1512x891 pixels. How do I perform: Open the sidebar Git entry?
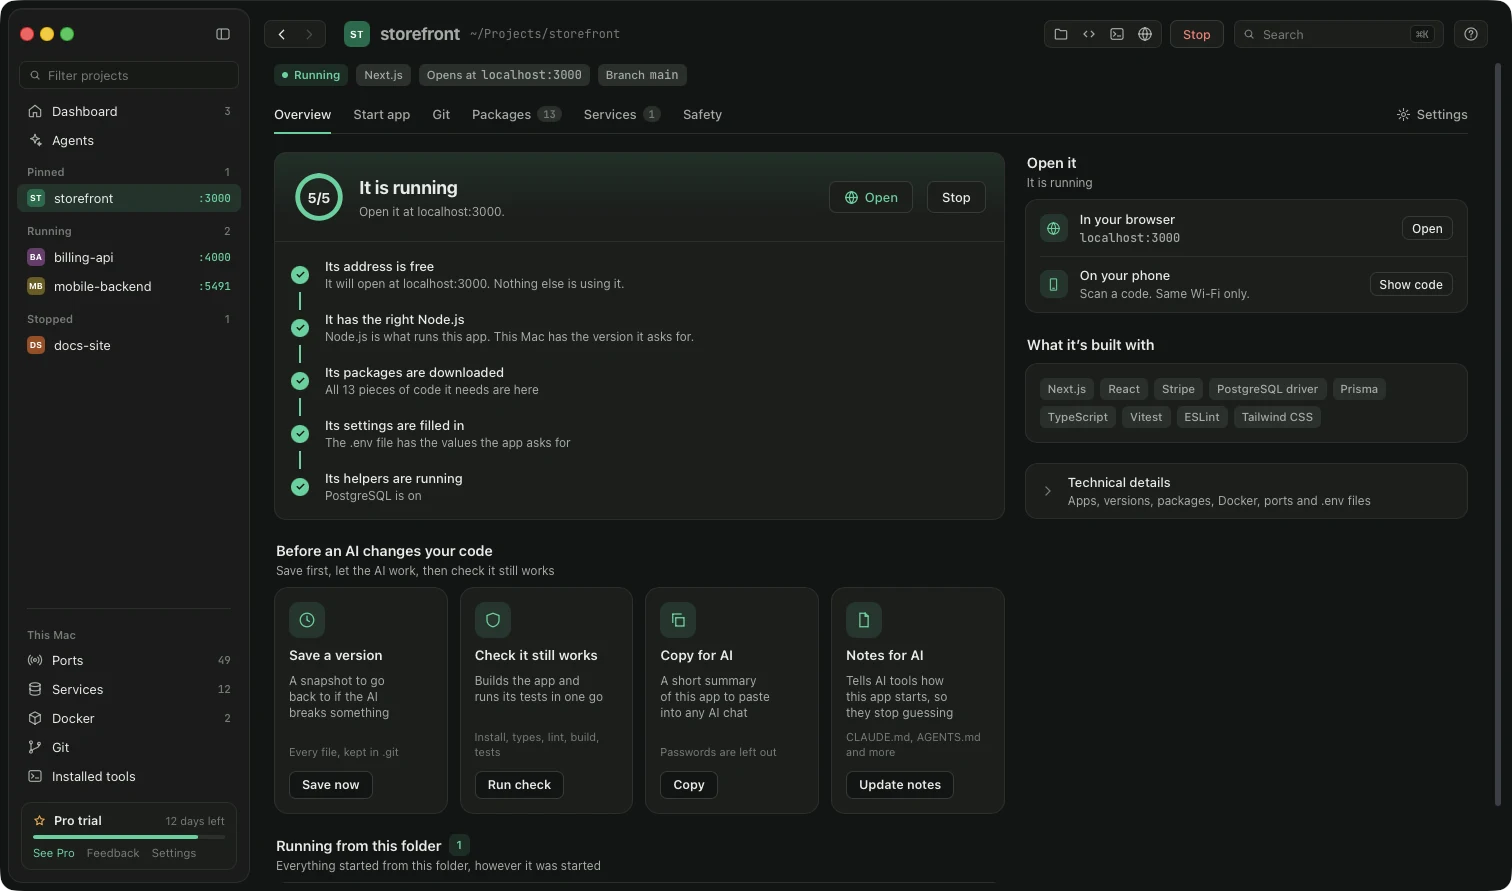pos(129,747)
